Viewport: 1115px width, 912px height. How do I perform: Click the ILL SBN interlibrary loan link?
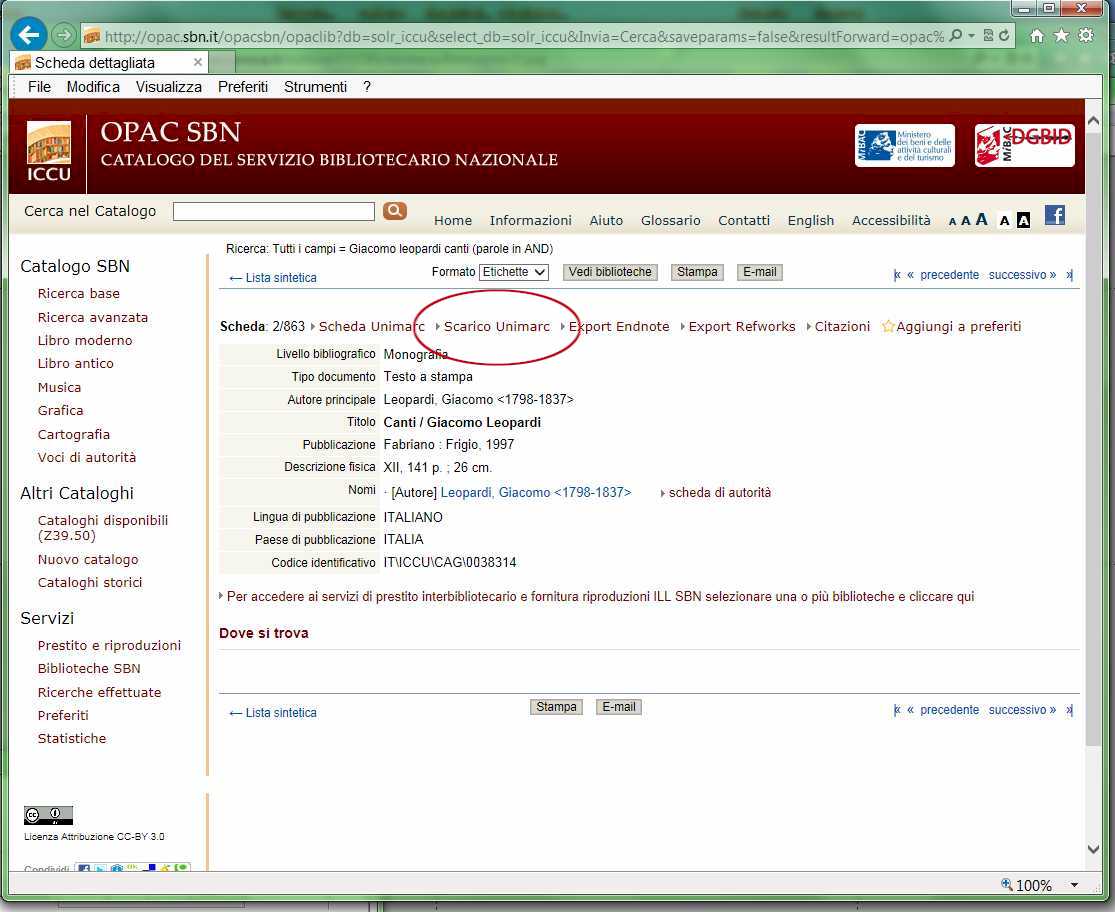click(x=600, y=596)
